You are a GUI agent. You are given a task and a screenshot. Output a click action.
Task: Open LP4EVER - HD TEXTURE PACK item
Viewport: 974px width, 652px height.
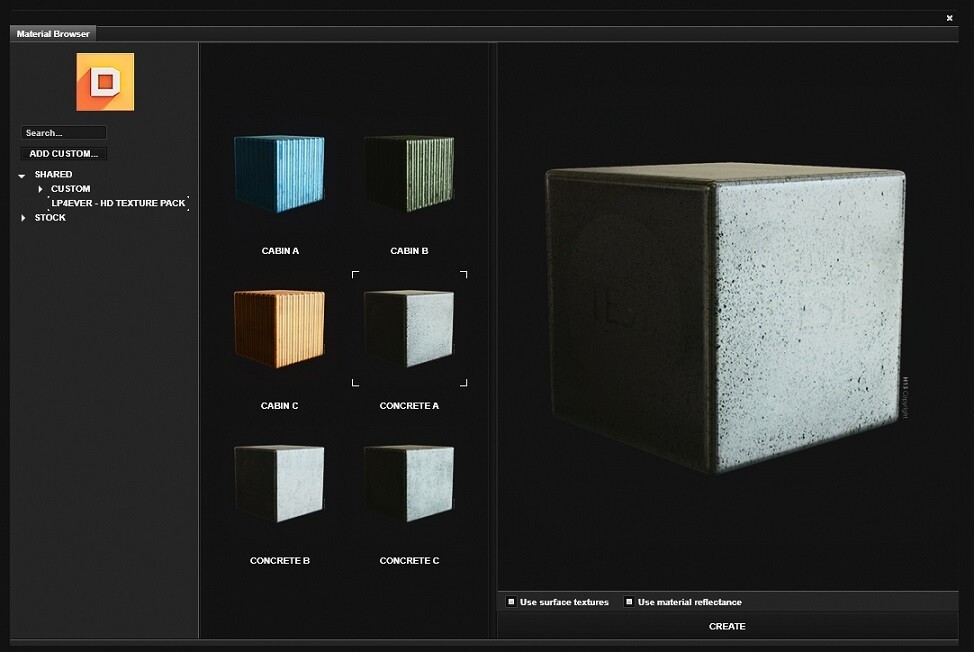pyautogui.click(x=118, y=203)
